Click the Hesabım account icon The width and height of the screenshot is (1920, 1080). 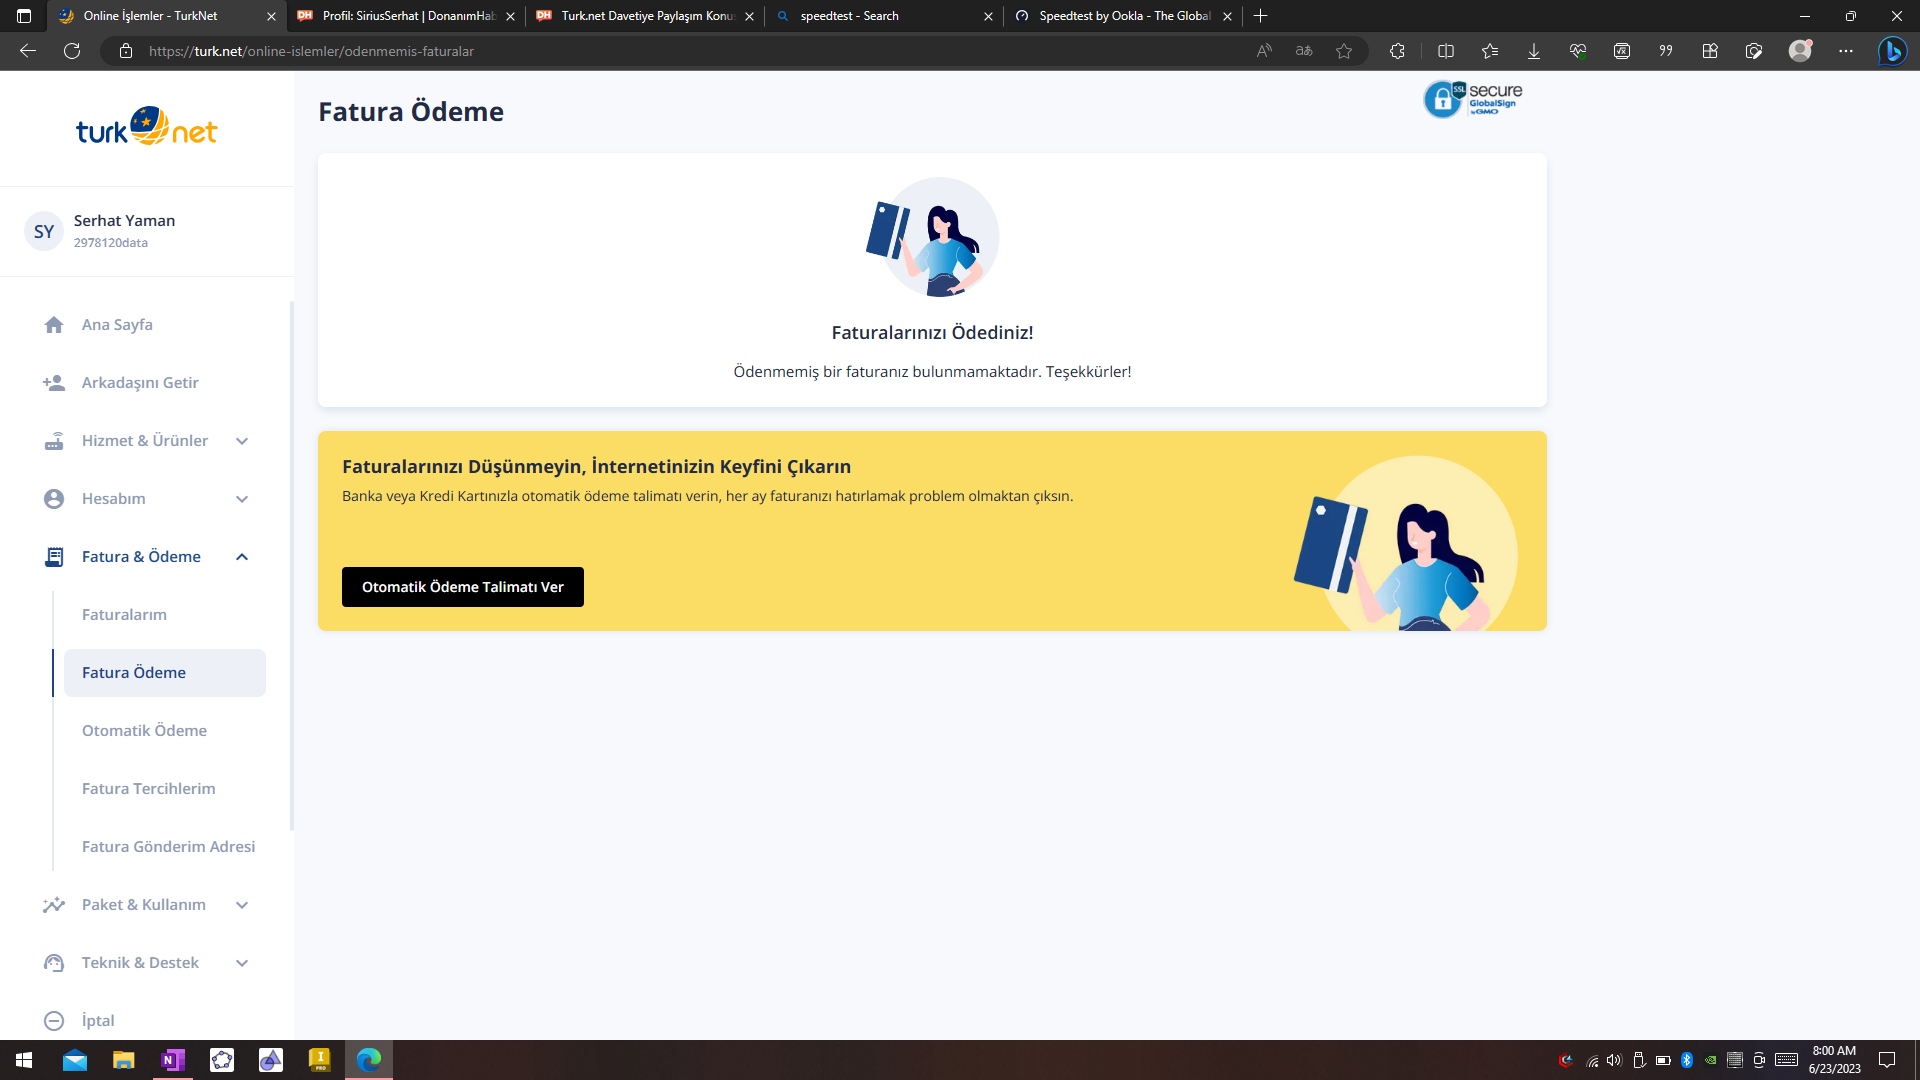click(54, 499)
